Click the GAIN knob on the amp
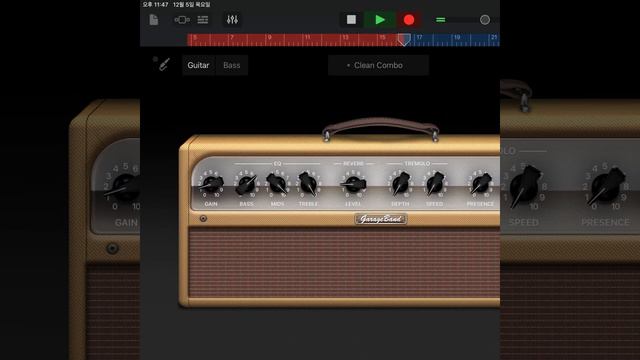The height and width of the screenshot is (360, 640). 211,184
